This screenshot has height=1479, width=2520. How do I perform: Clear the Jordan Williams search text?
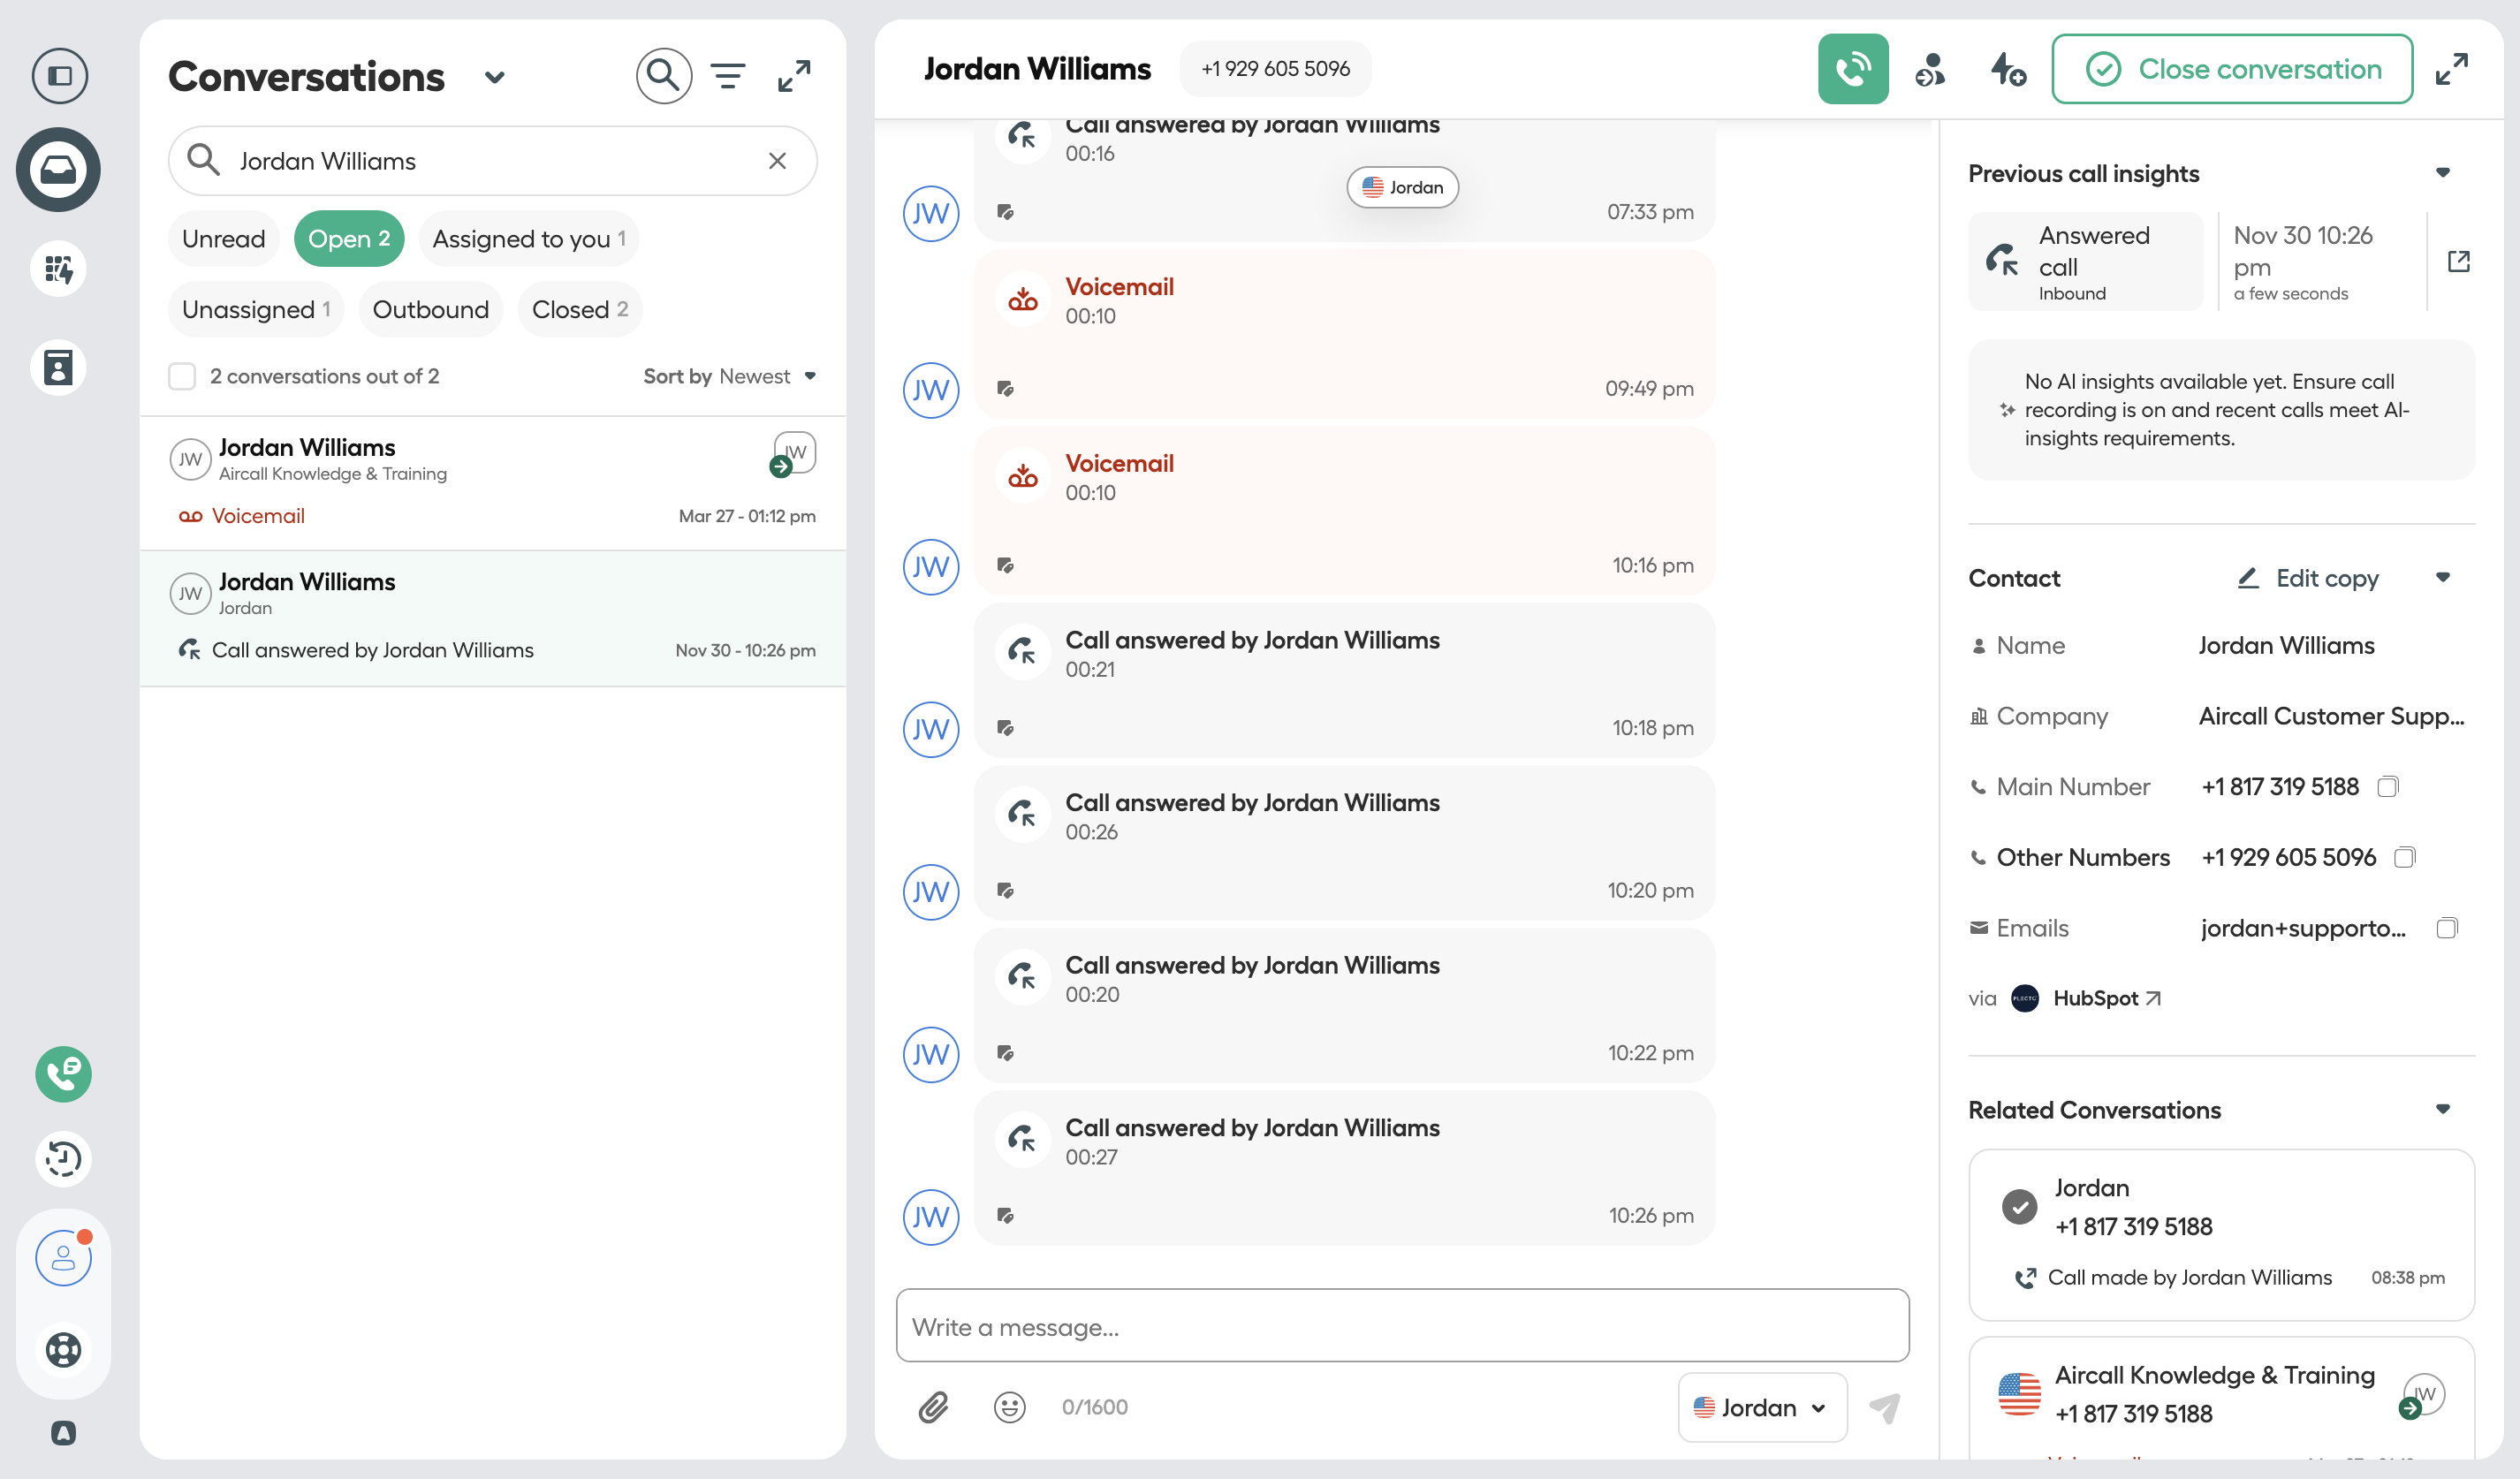[x=777, y=161]
